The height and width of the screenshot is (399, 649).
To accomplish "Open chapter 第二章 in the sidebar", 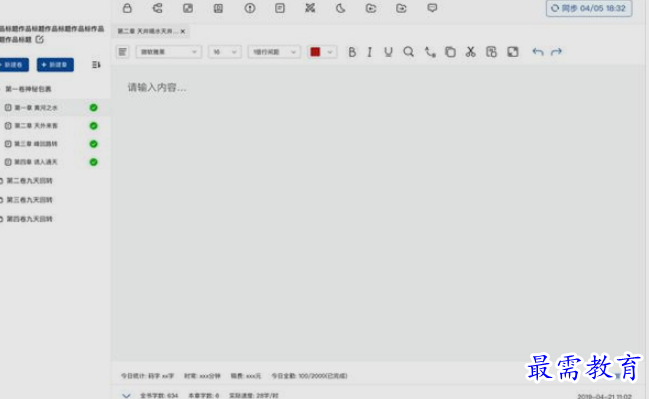I will 36,125.
